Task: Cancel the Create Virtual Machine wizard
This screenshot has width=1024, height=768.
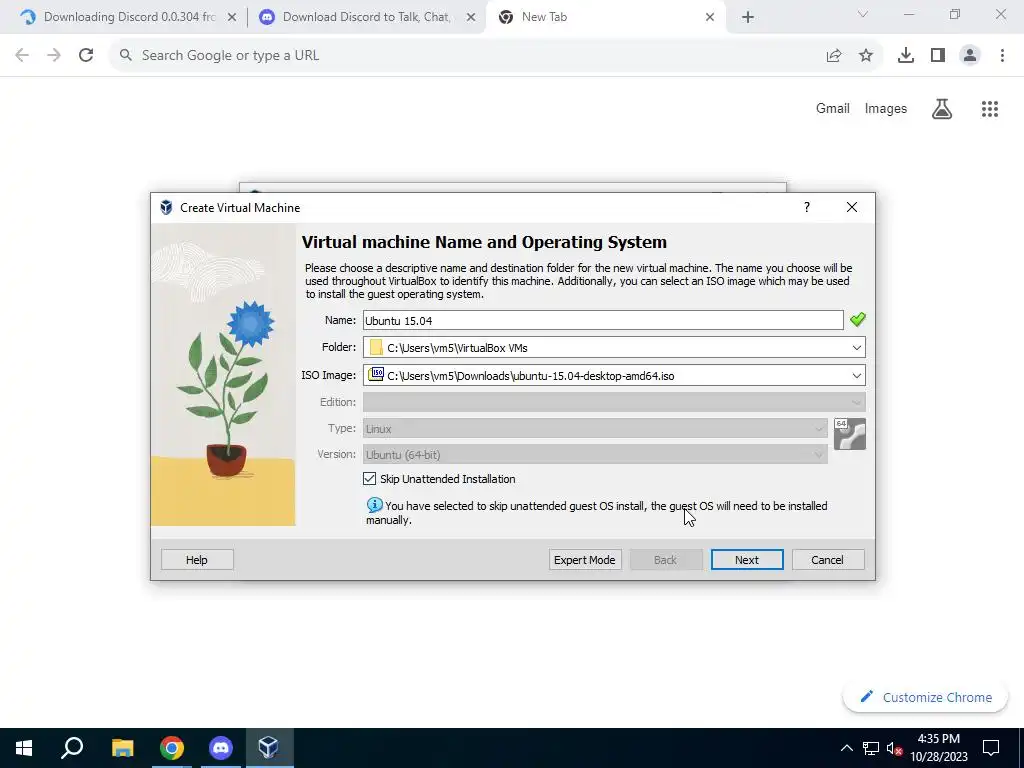Action: pyautogui.click(x=827, y=560)
